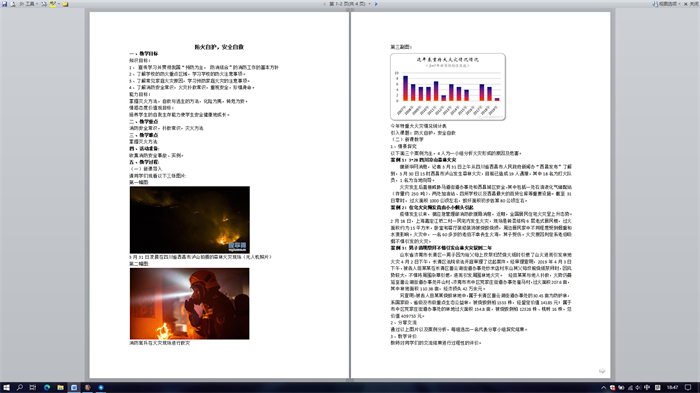The image size is (700, 393).
Task: Open Microsoft Edge from the taskbar
Action: click(47, 388)
